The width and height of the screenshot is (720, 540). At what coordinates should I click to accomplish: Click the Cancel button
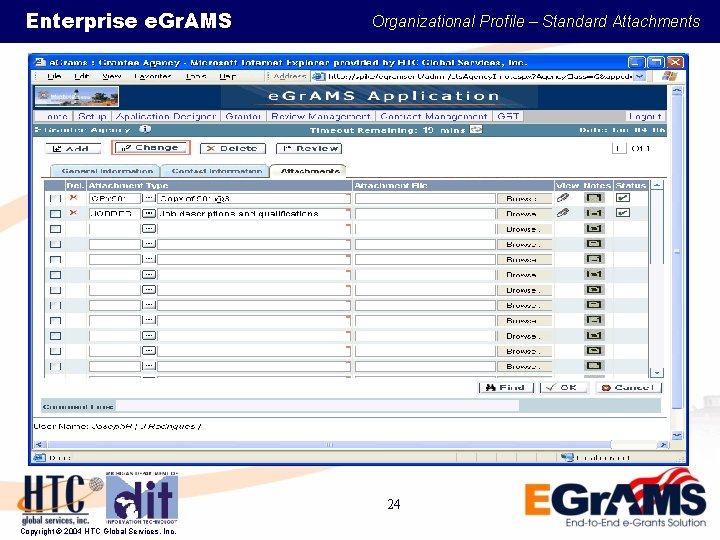629,388
